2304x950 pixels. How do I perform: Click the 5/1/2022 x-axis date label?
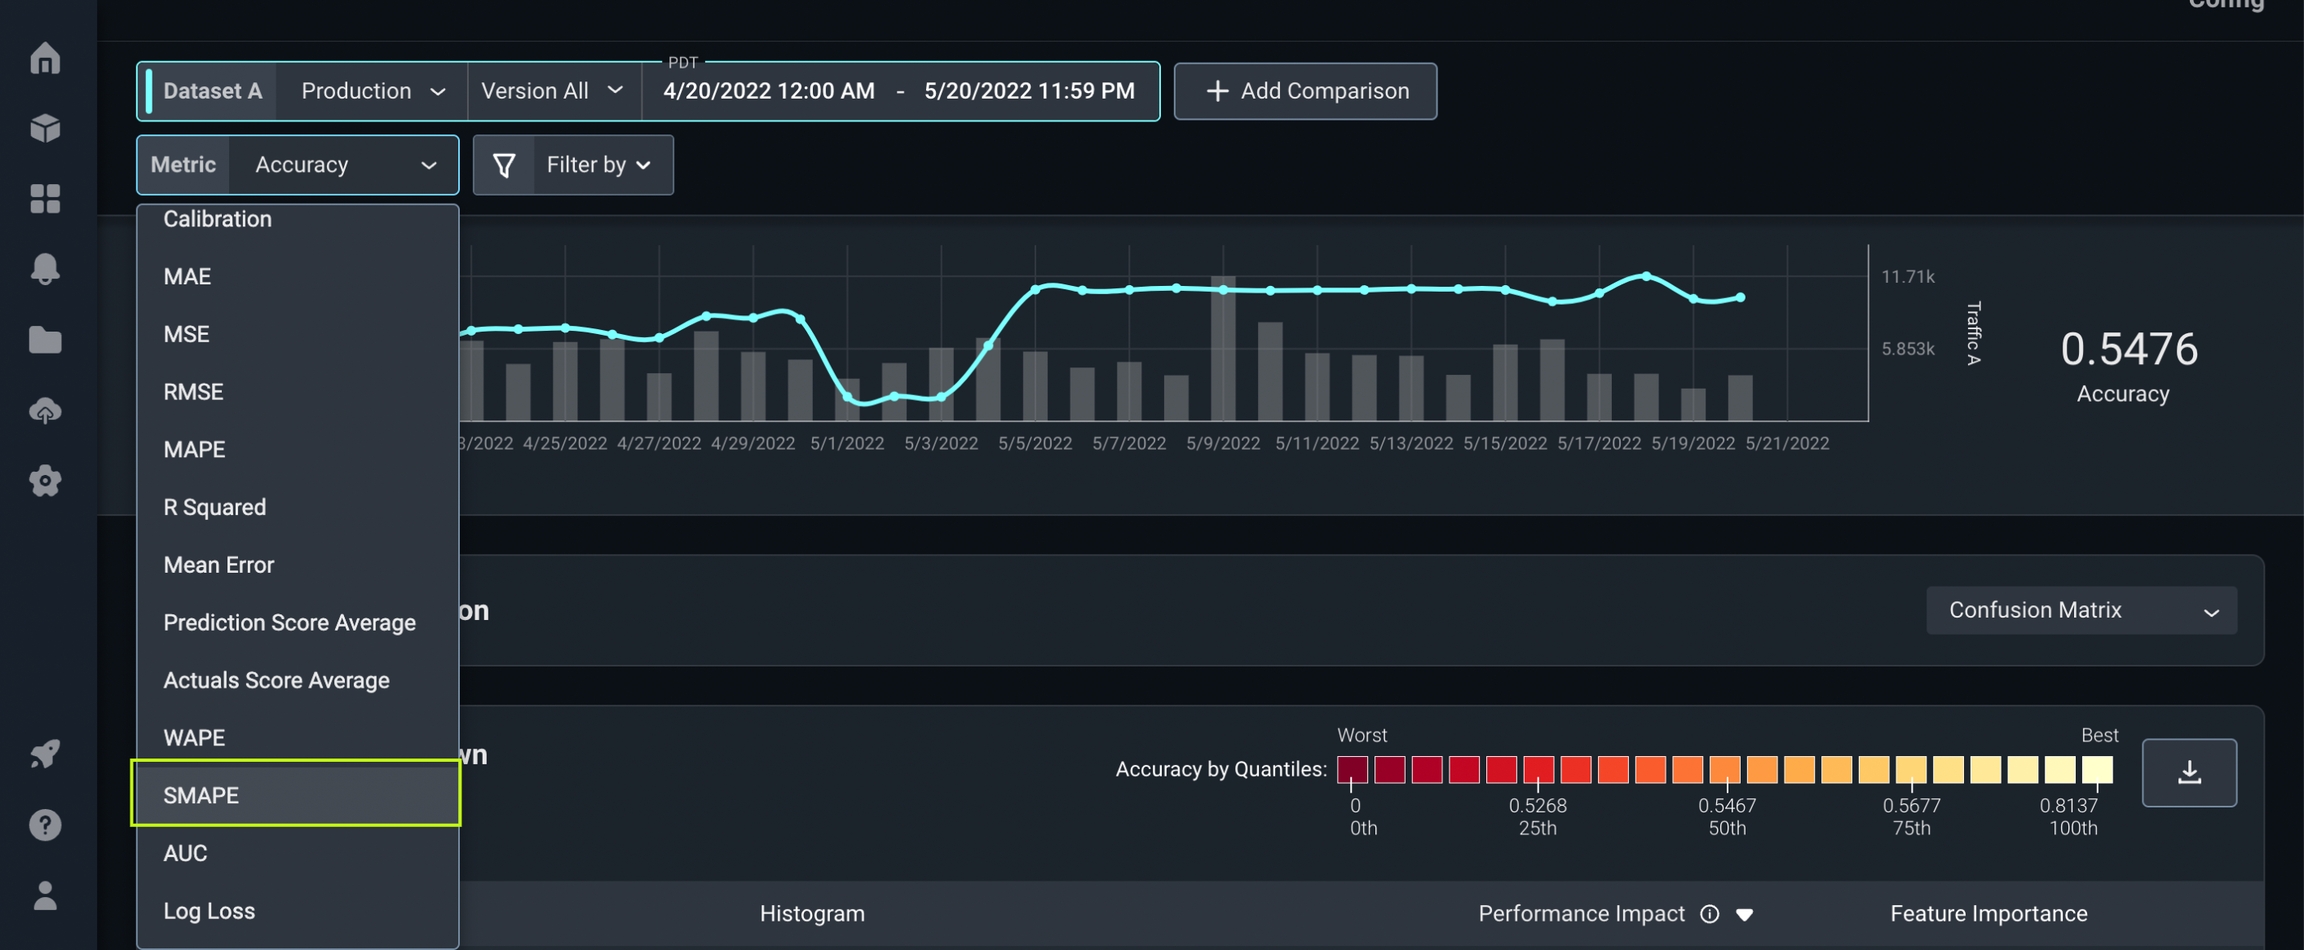pyautogui.click(x=847, y=443)
